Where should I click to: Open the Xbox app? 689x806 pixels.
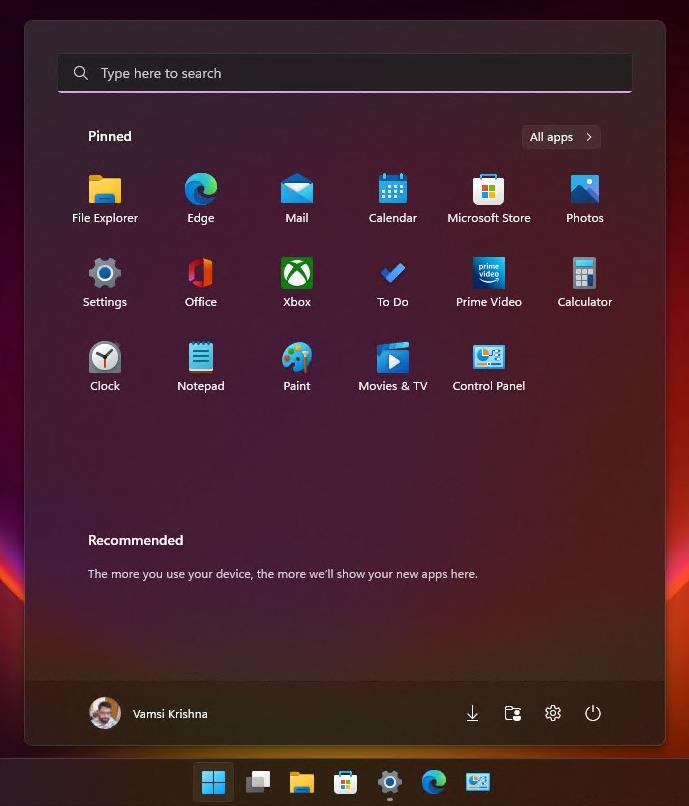(297, 283)
